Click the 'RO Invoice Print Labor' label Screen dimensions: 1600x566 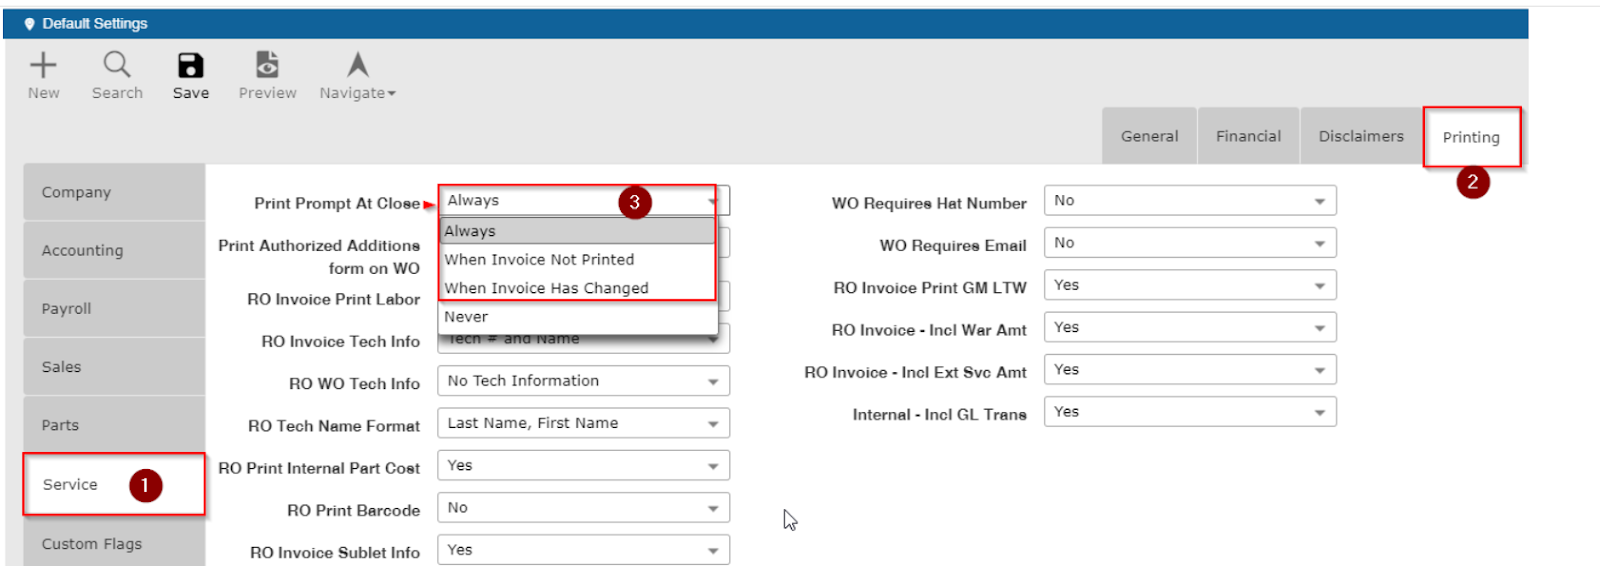(x=334, y=299)
